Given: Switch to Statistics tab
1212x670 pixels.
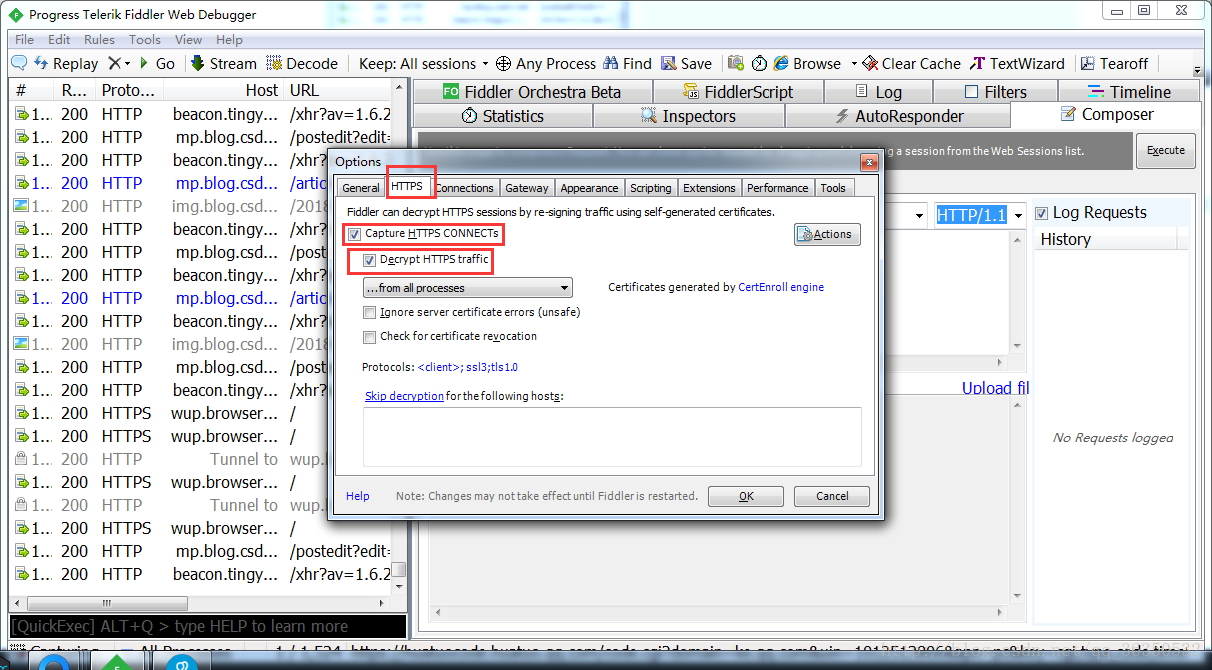Looking at the screenshot, I should pyautogui.click(x=503, y=116).
